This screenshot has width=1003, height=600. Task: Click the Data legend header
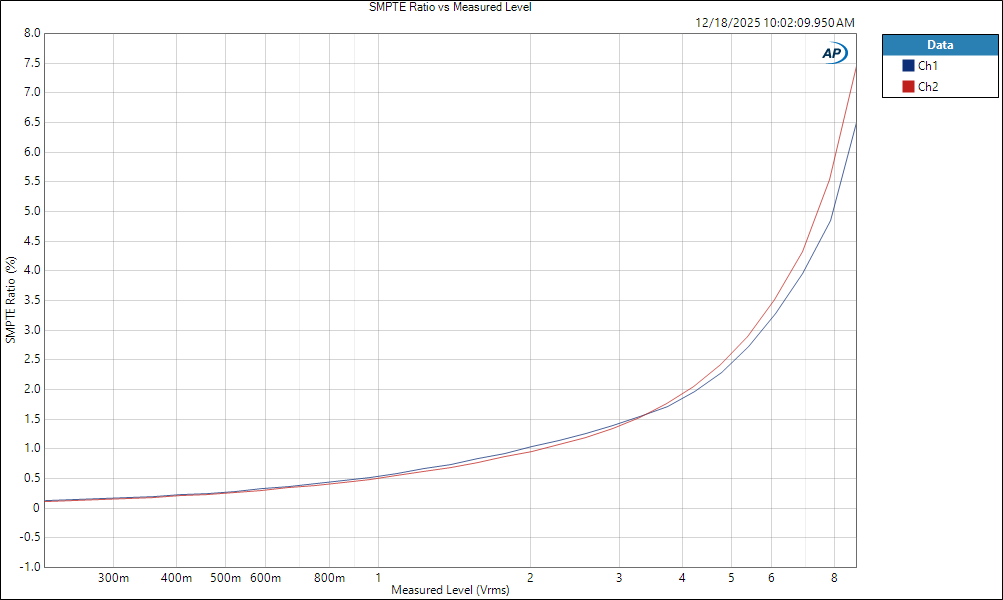pyautogui.click(x=939, y=45)
